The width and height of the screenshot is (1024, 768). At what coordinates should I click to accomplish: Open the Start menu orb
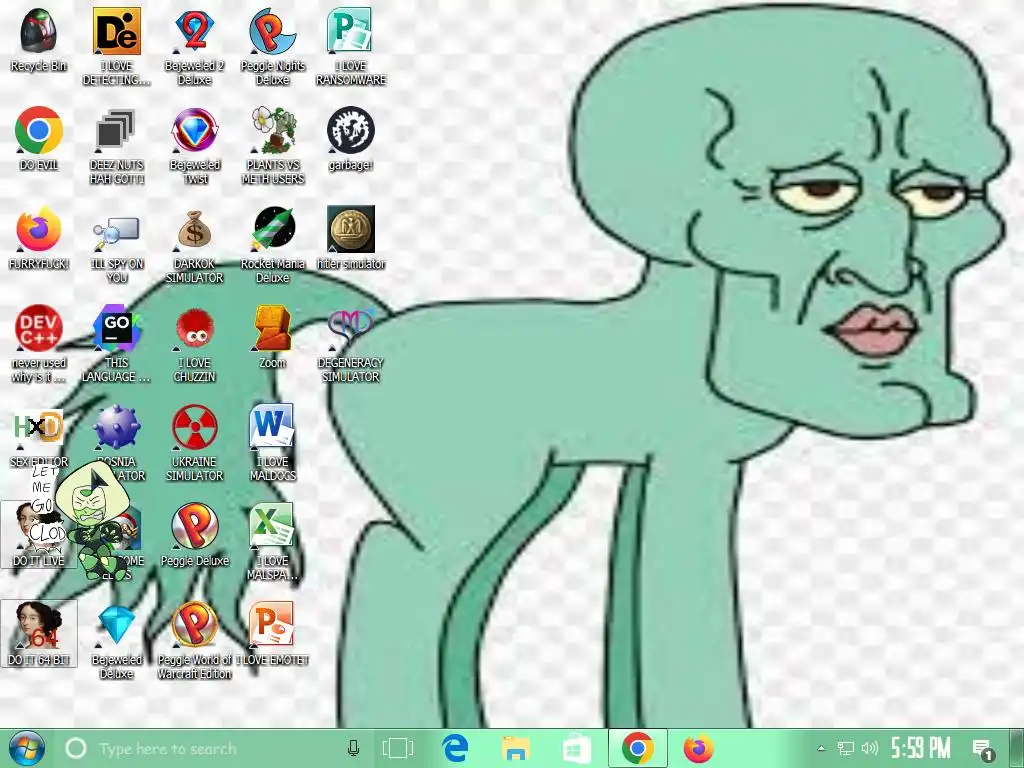(x=26, y=748)
